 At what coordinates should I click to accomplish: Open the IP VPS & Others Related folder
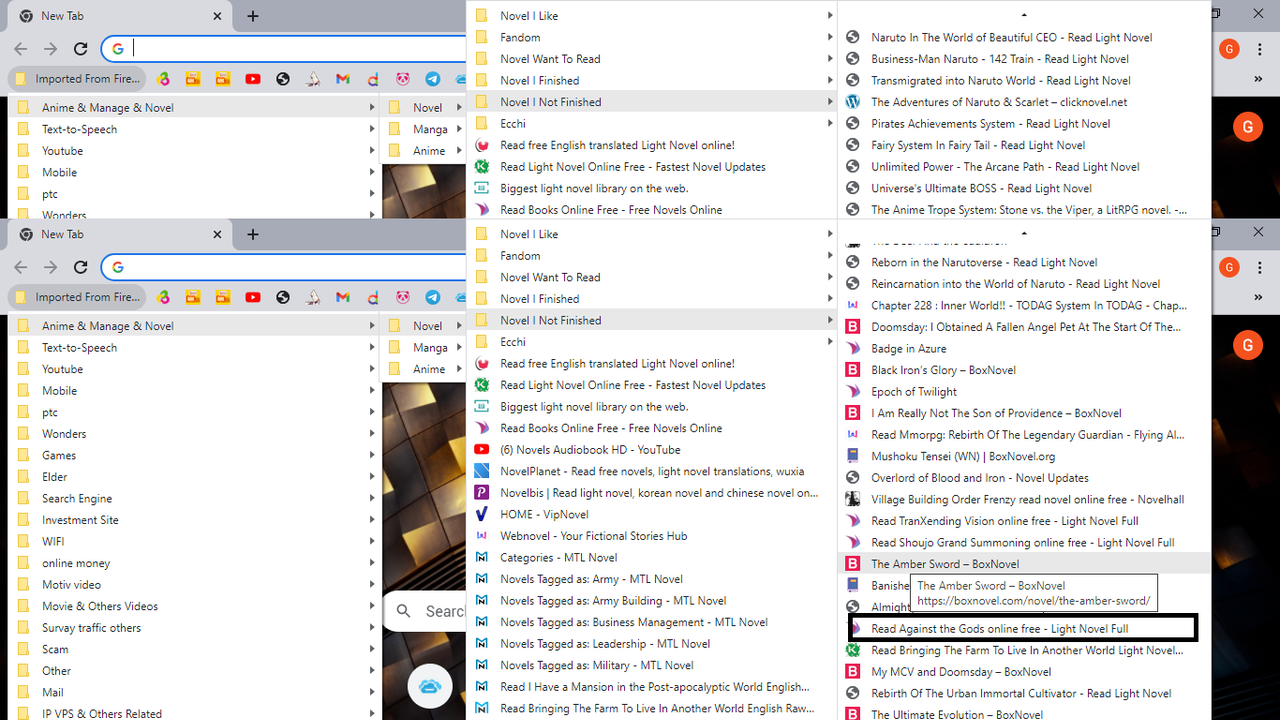pos(195,713)
